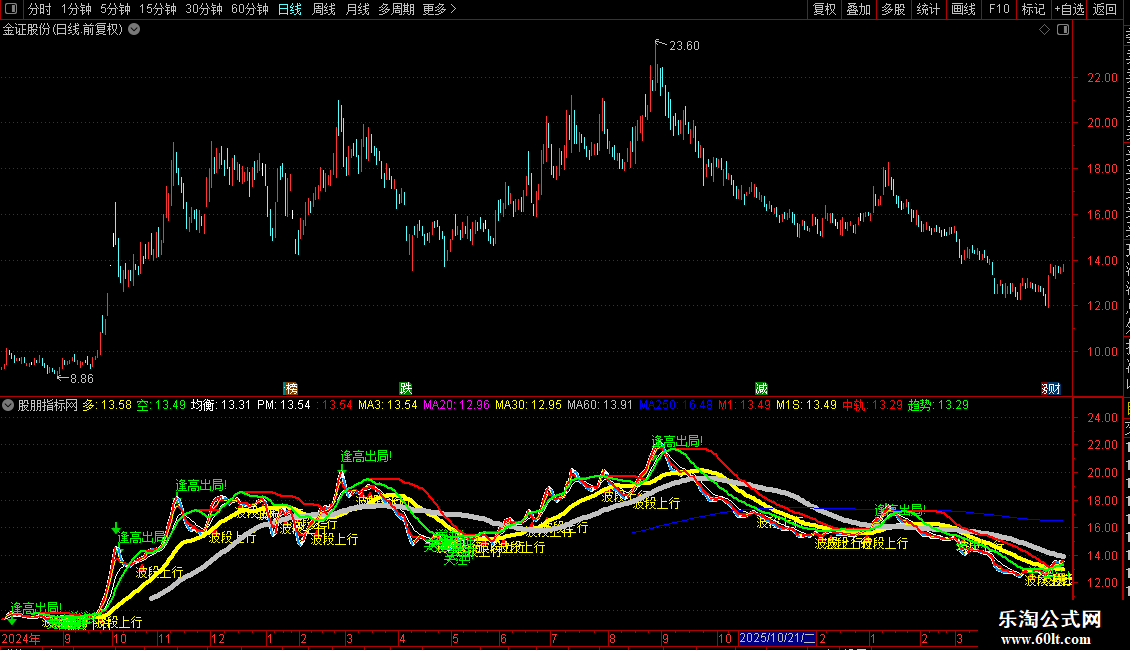Click the 金证股份(日线.前复权) chart title

63,30
